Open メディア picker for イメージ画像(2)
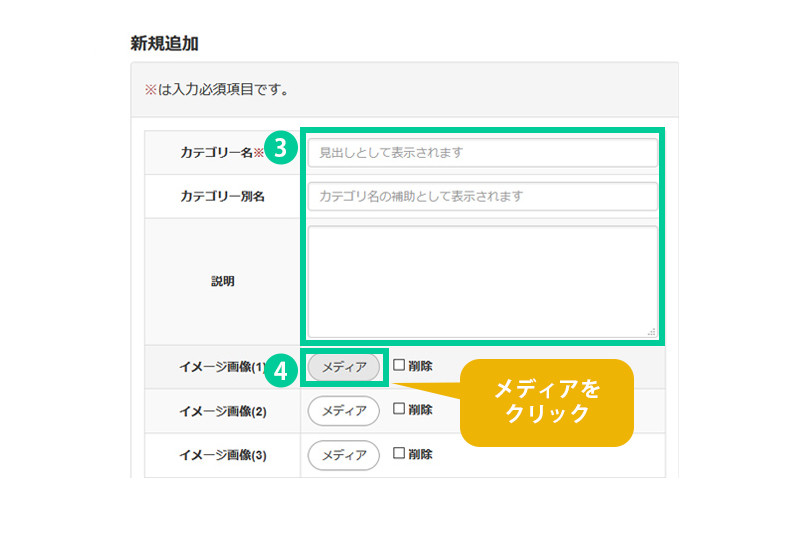 coord(344,410)
